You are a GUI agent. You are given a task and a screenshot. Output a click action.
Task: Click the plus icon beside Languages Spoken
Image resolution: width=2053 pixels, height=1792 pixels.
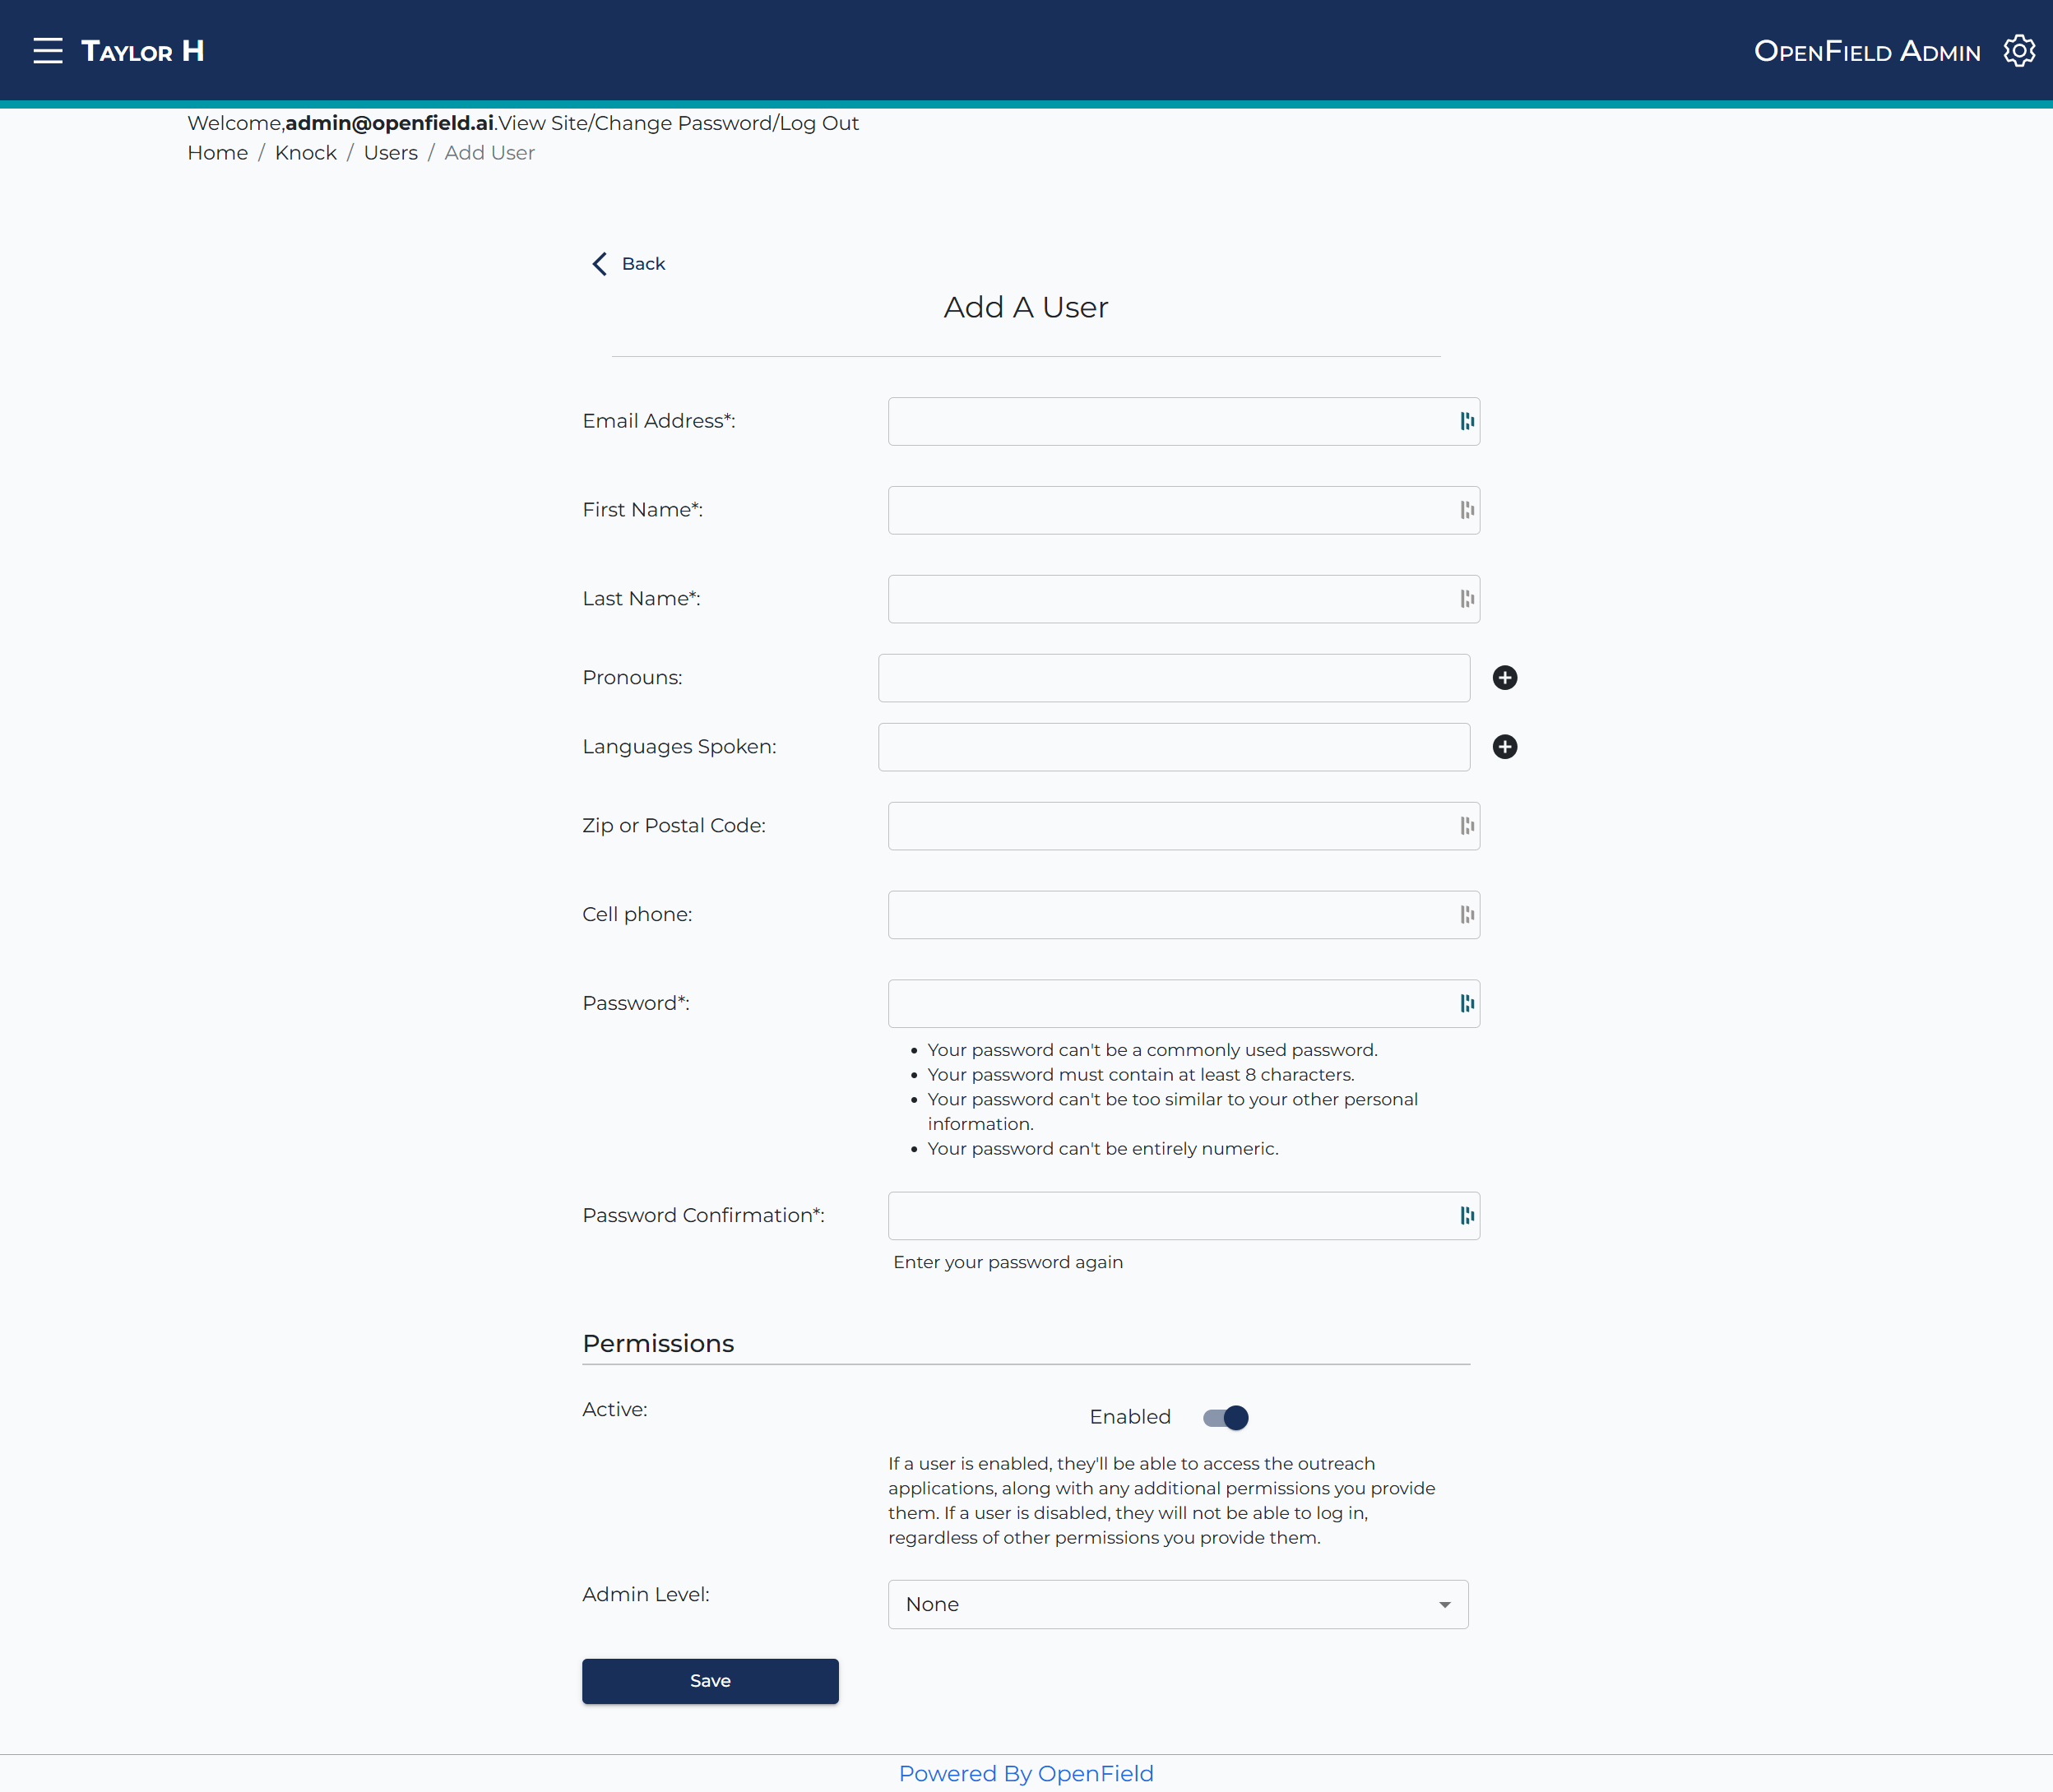point(1504,747)
